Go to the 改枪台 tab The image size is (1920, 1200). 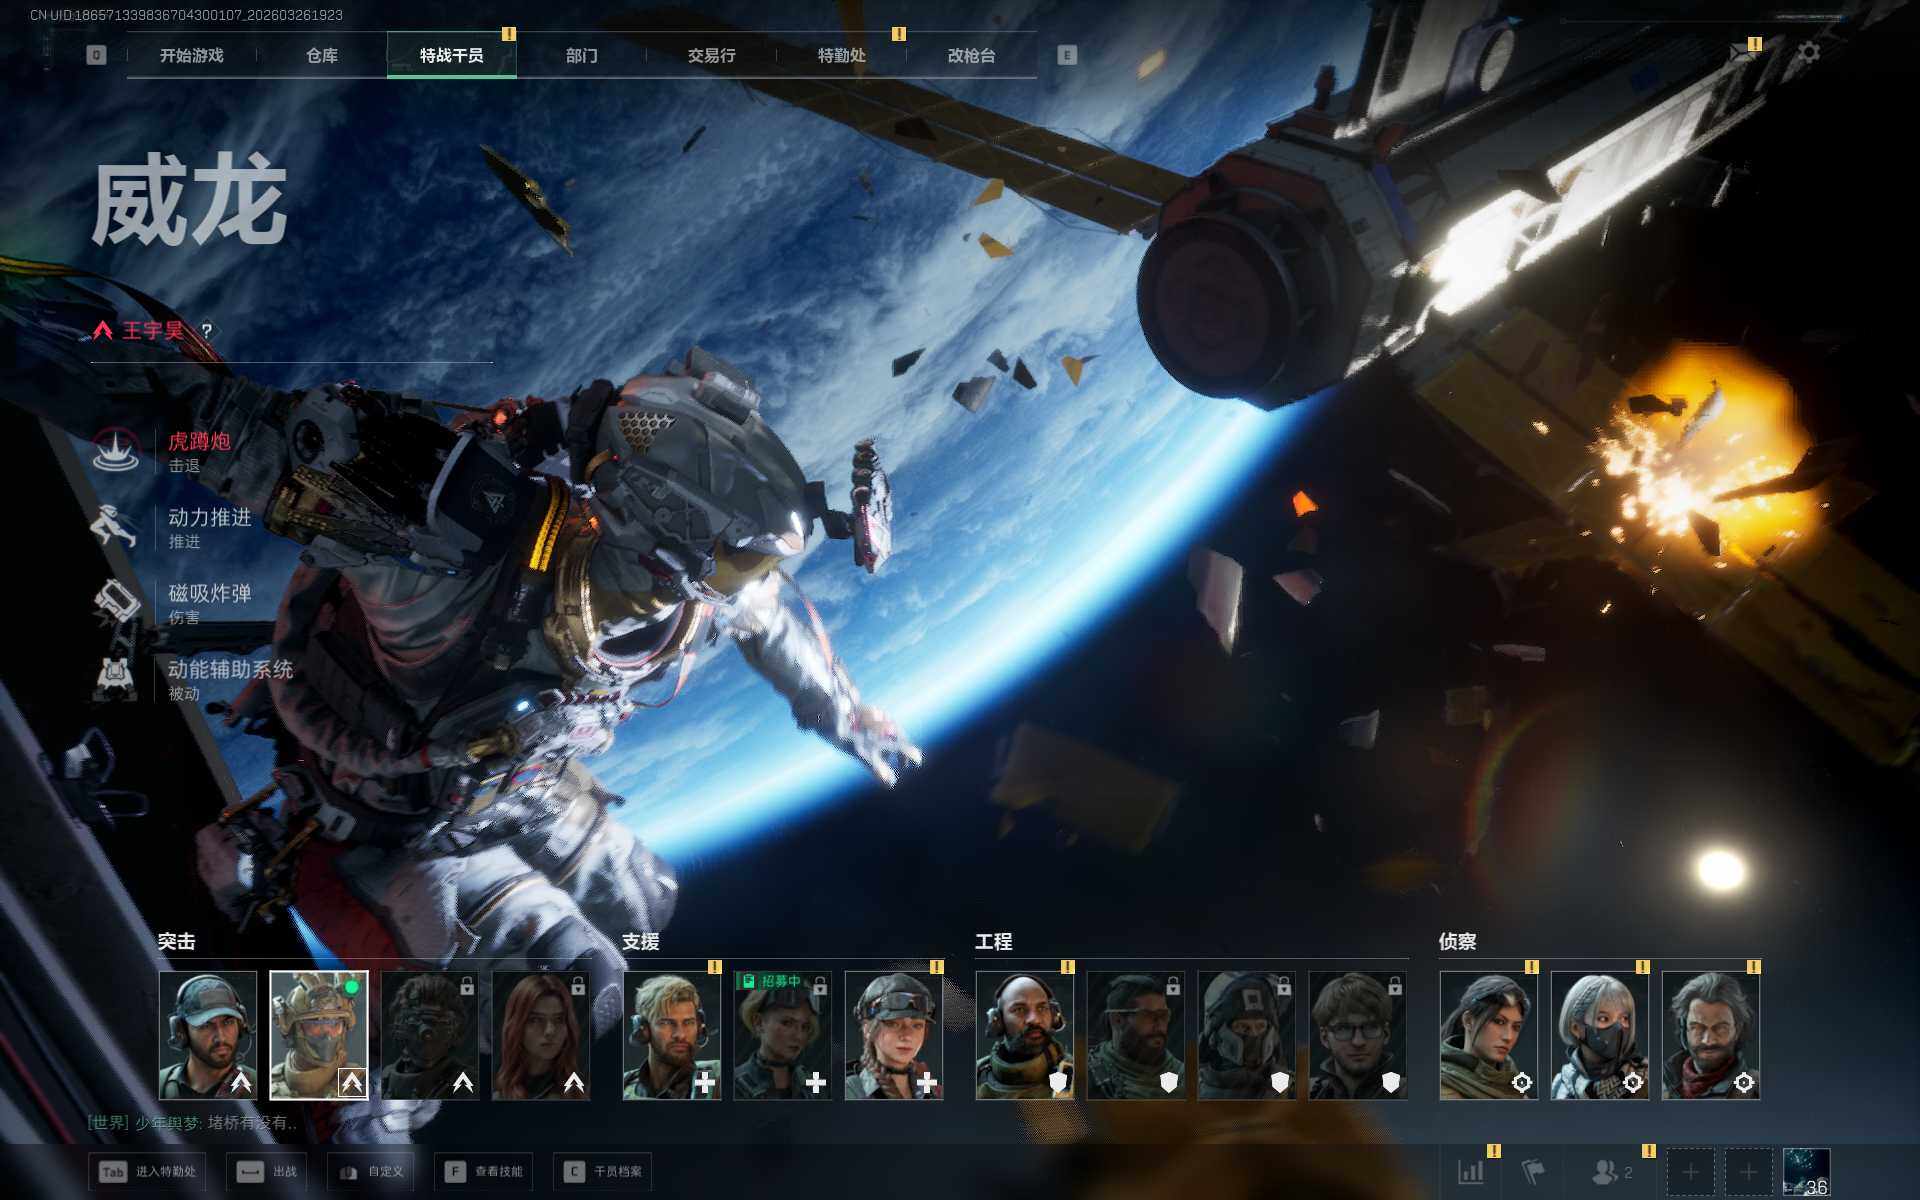(x=971, y=56)
